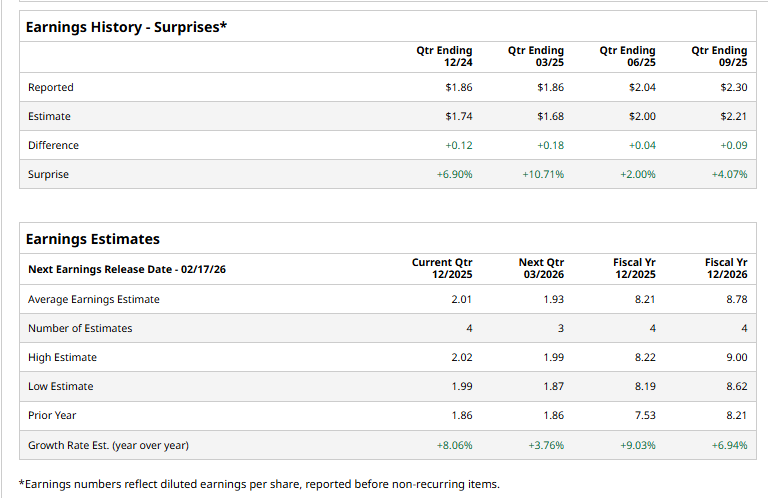Click the +9.03% growth rate value
The image size is (768, 498).
pyautogui.click(x=637, y=445)
